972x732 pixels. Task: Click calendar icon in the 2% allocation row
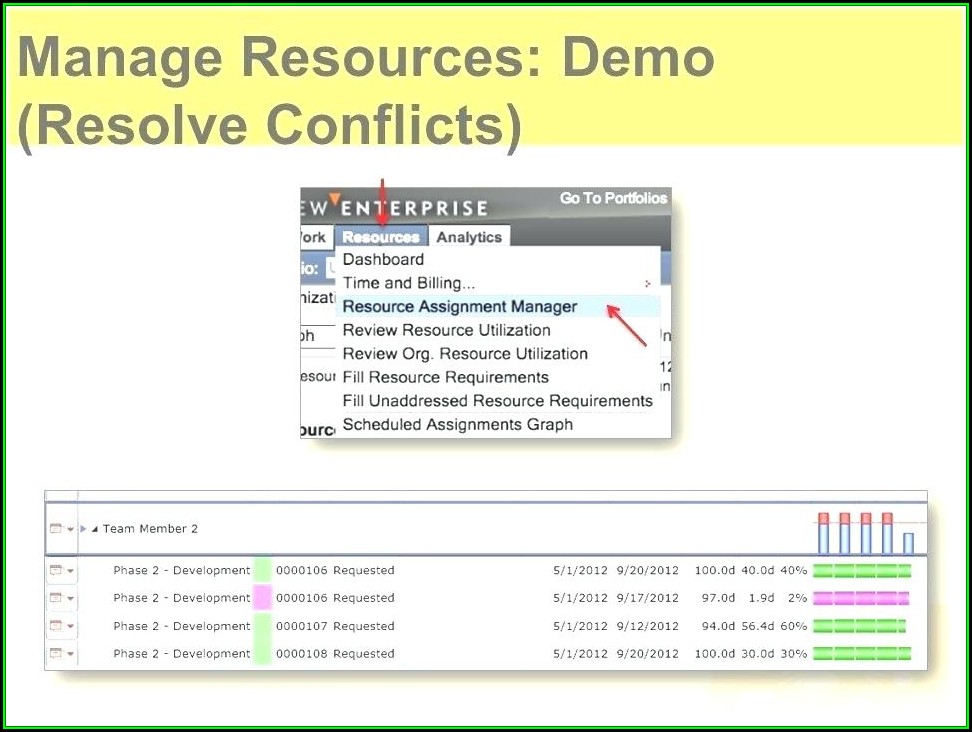(56, 598)
